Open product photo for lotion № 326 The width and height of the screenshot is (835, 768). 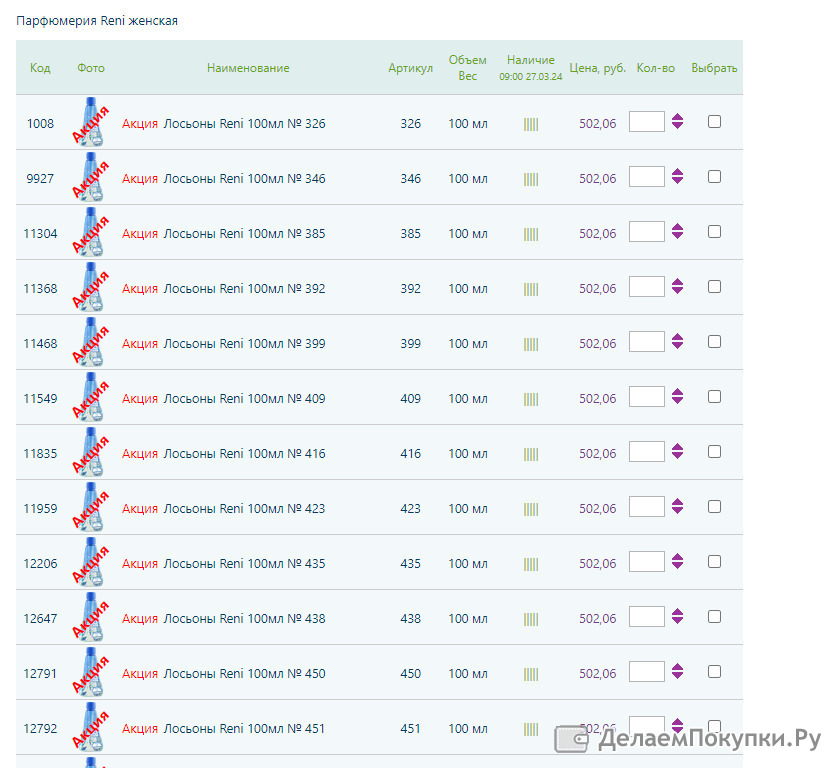(x=91, y=122)
